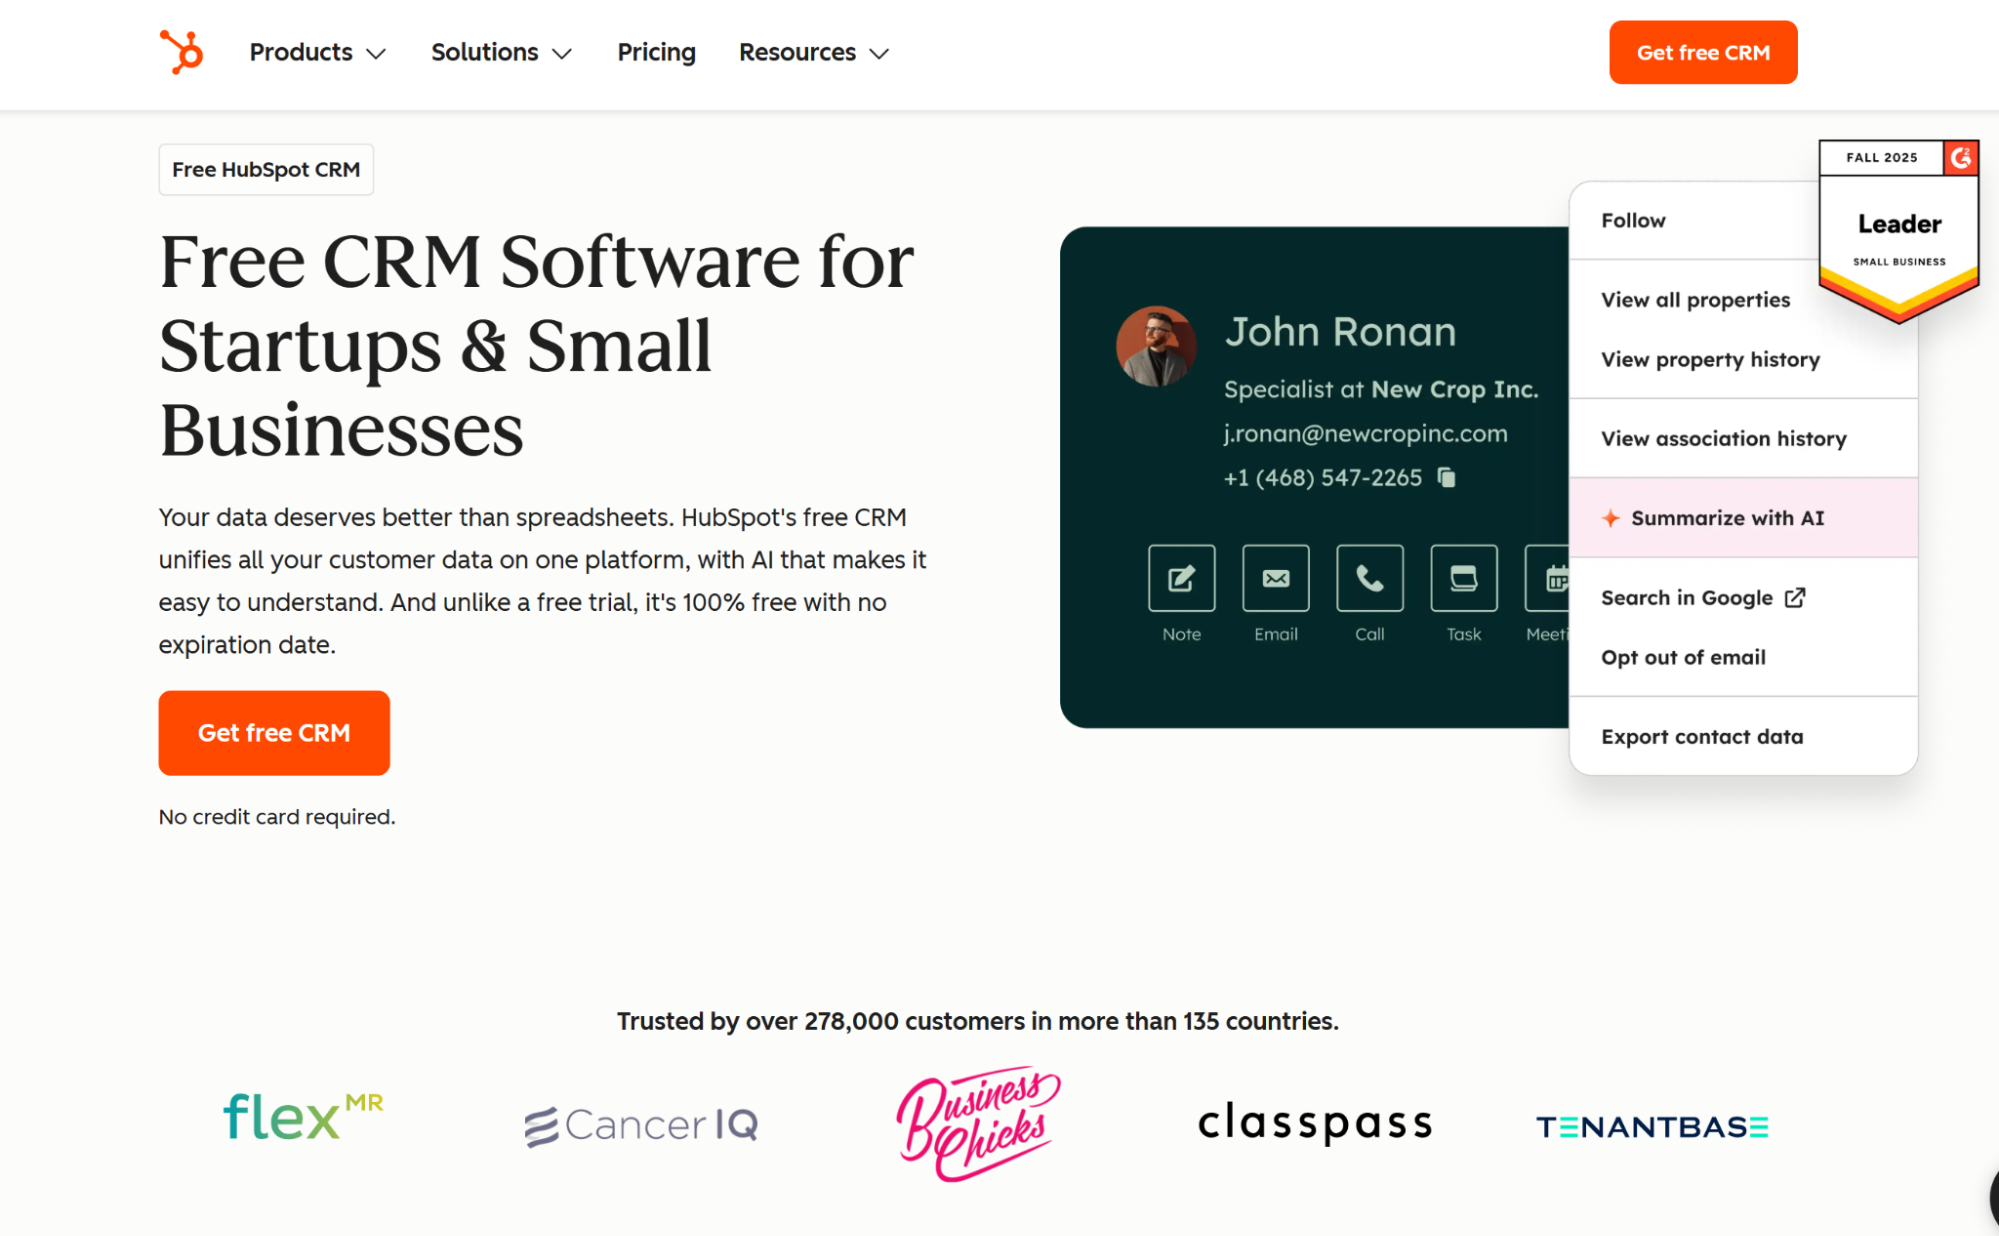Click the Task icon on contact card
This screenshot has height=1236, width=1999.
pyautogui.click(x=1463, y=577)
